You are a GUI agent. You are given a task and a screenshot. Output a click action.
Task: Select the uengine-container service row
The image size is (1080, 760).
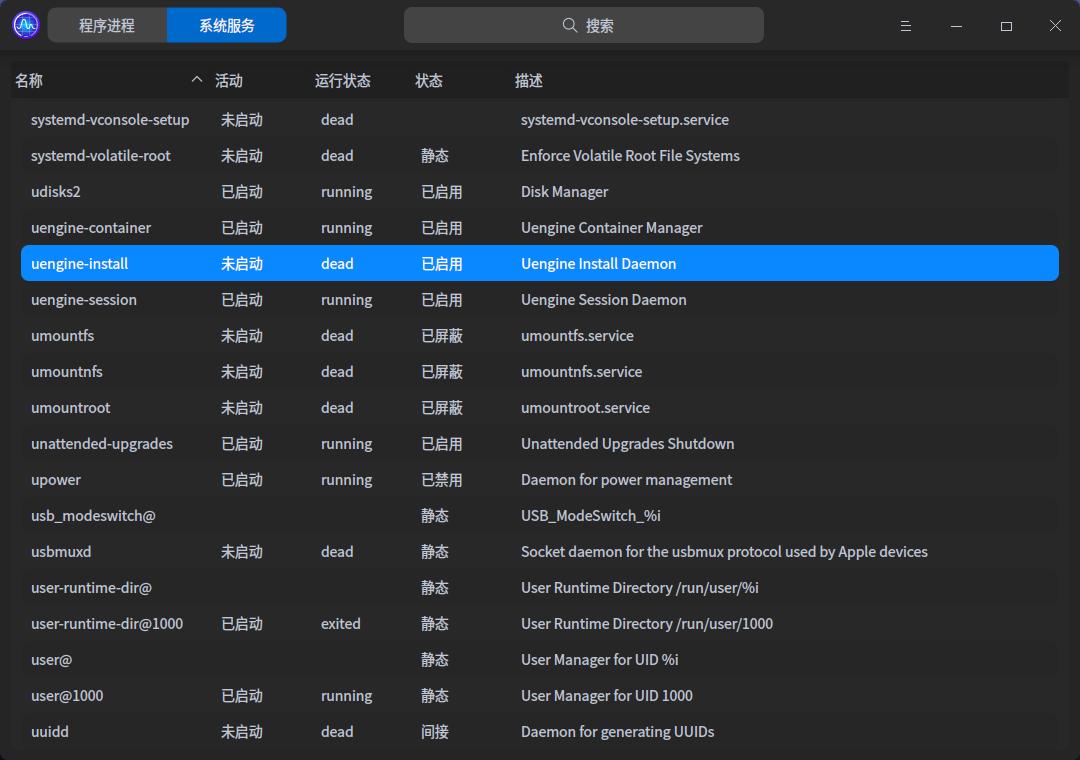click(x=91, y=228)
